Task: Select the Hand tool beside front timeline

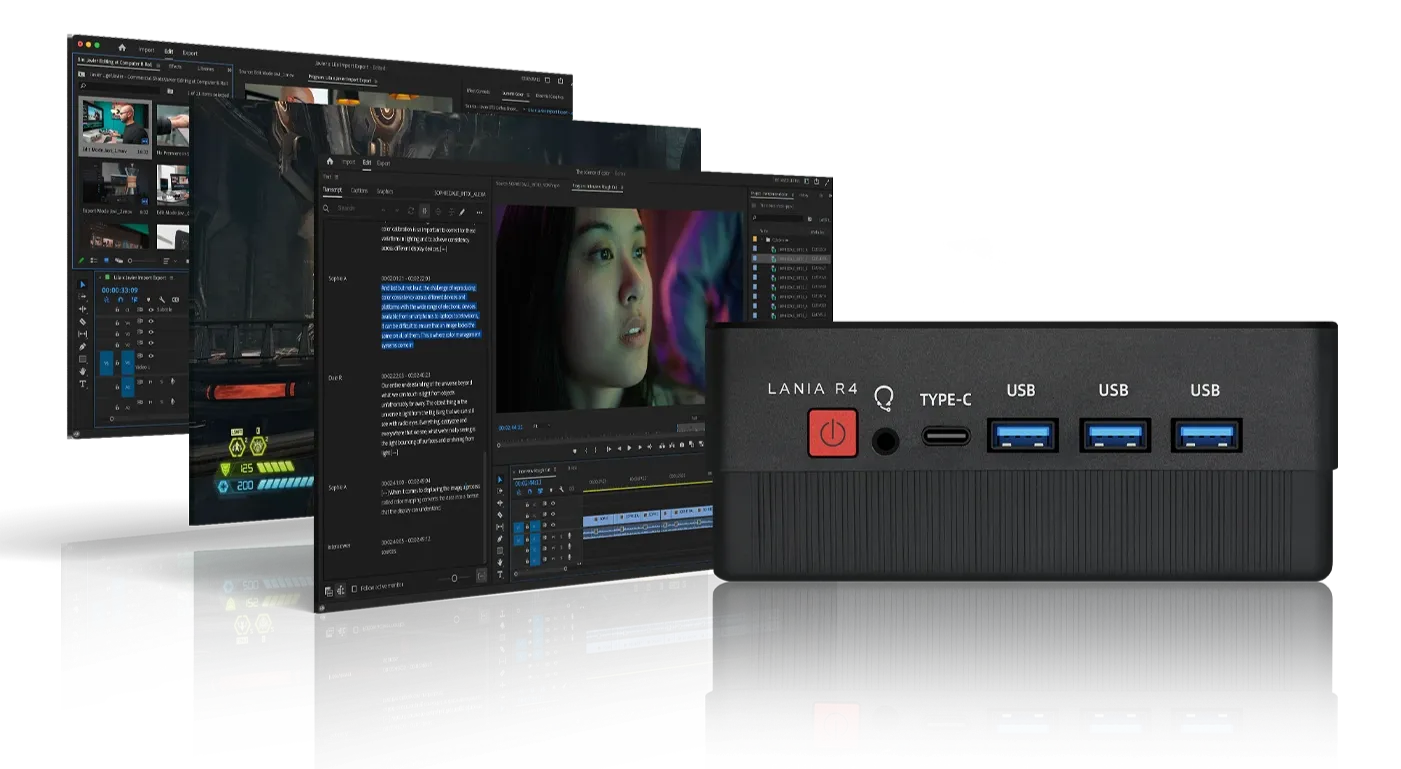Action: coord(501,562)
